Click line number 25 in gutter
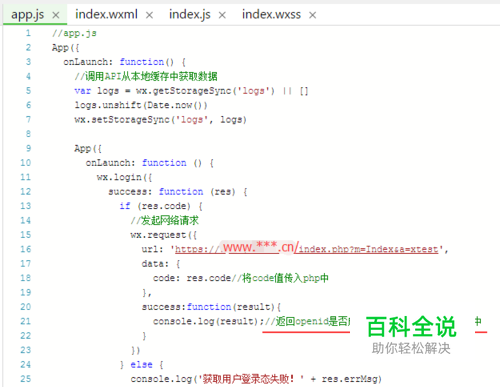The width and height of the screenshot is (500, 387). [26, 379]
